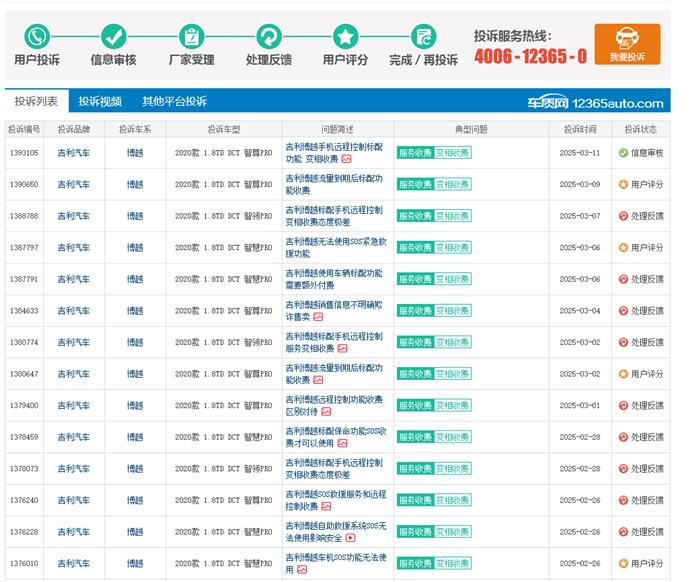Click the 信息审核 checkmark step icon
The image size is (700, 582).
coord(113,37)
